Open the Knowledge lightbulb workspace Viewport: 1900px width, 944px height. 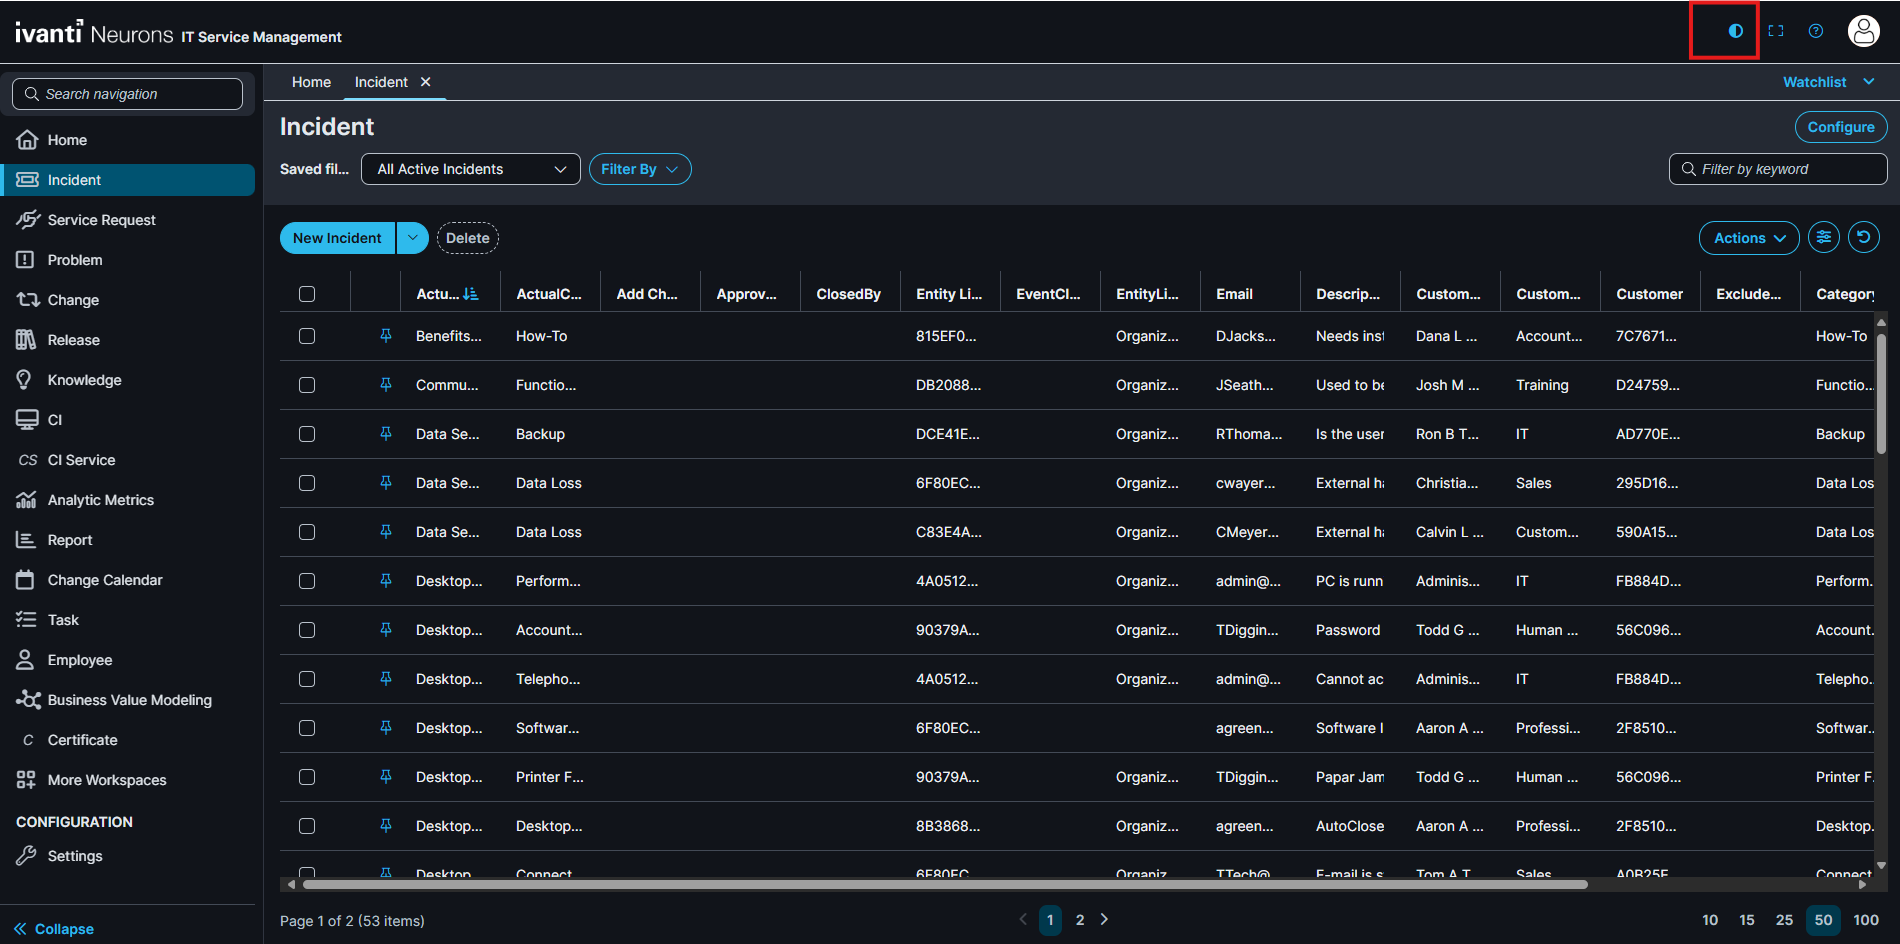(84, 380)
